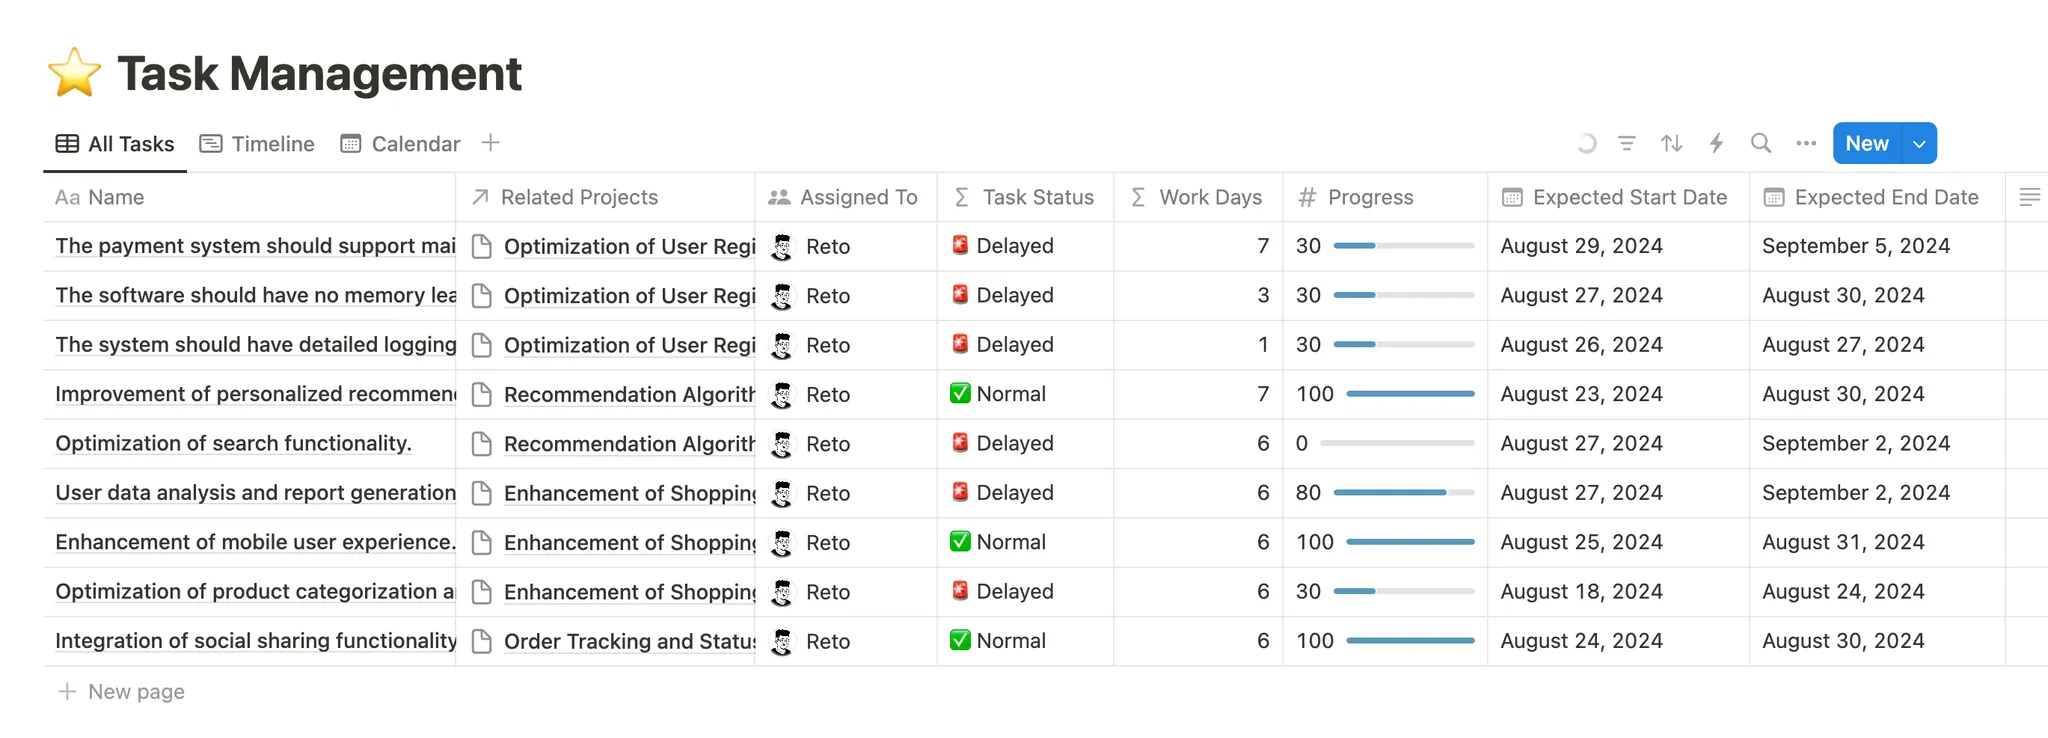Click the September 5, 2024 end date cell

tap(1855, 246)
